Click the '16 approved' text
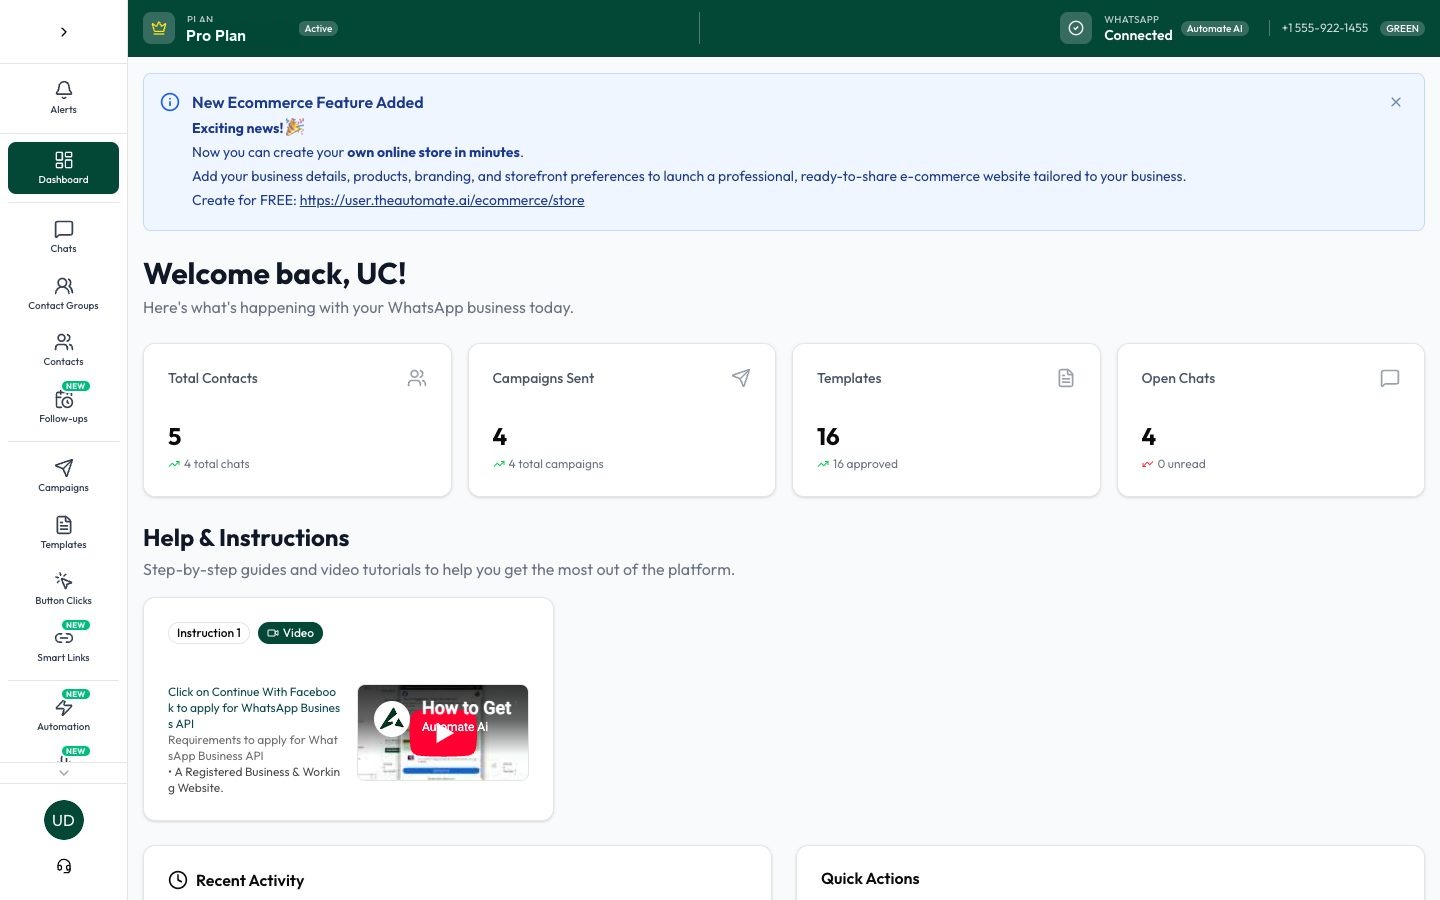The width and height of the screenshot is (1440, 900). pos(865,464)
